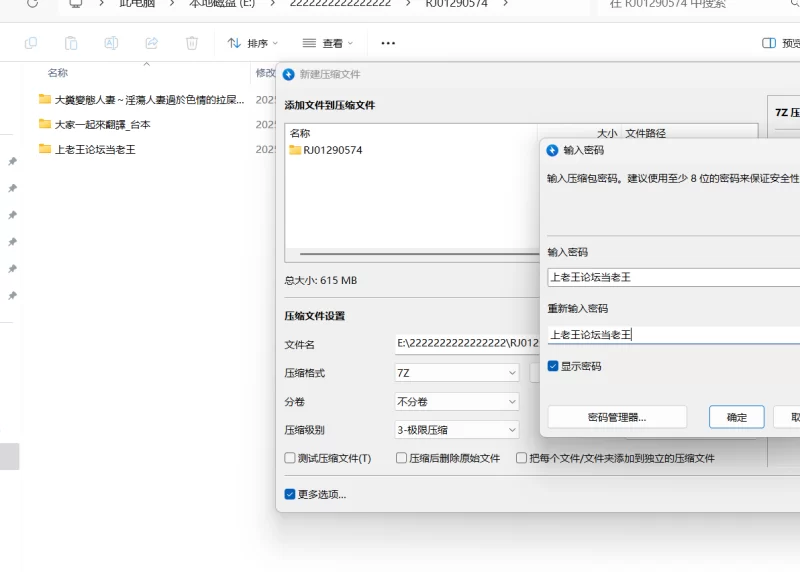Expand the 分卷 不分卷 dropdown
800x572 pixels.
coord(457,401)
